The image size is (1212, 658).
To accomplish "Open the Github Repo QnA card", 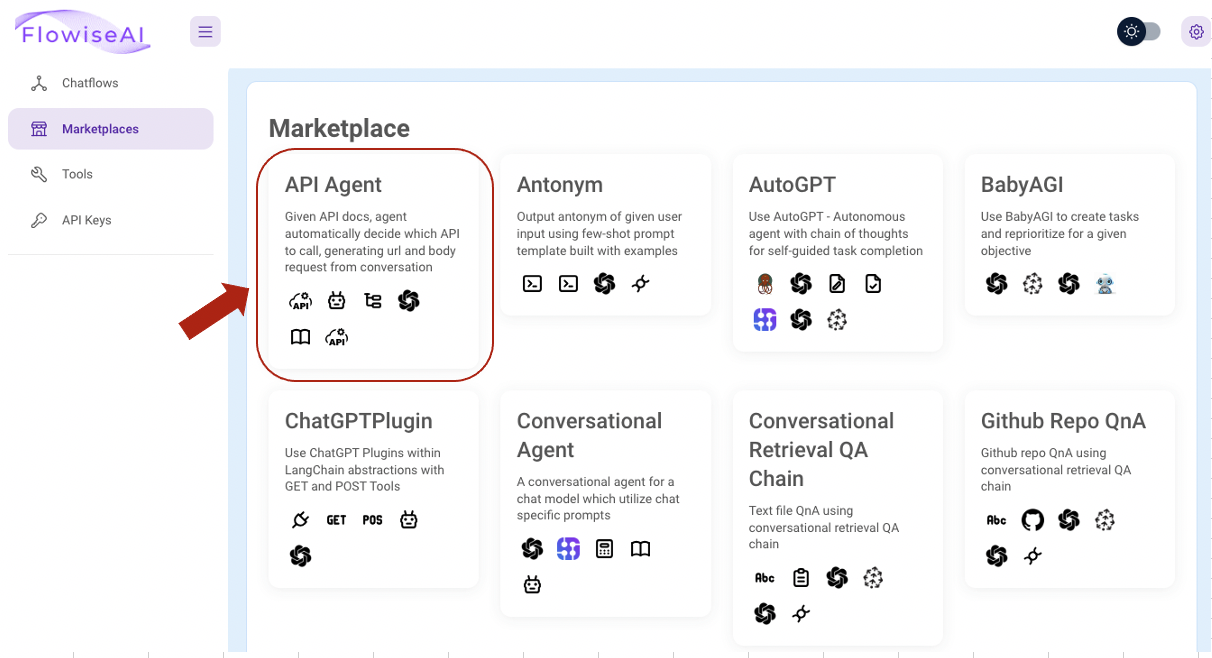I will (x=1070, y=489).
